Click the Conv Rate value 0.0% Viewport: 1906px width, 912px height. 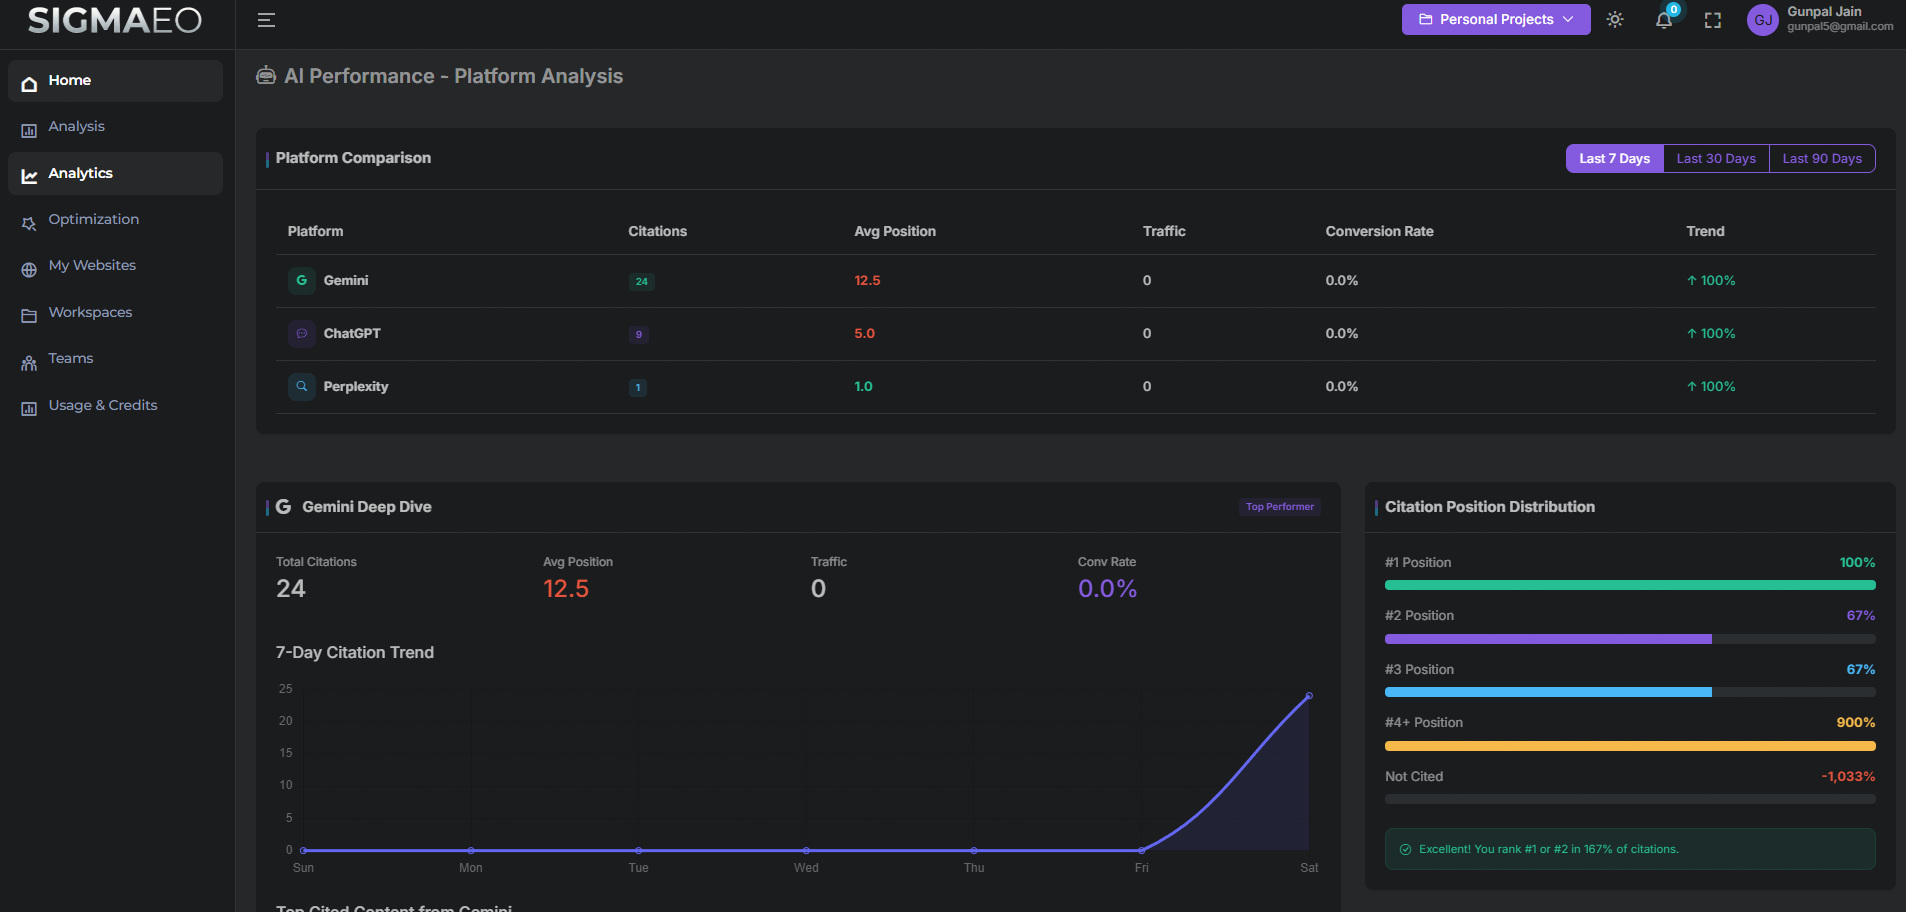1107,589
